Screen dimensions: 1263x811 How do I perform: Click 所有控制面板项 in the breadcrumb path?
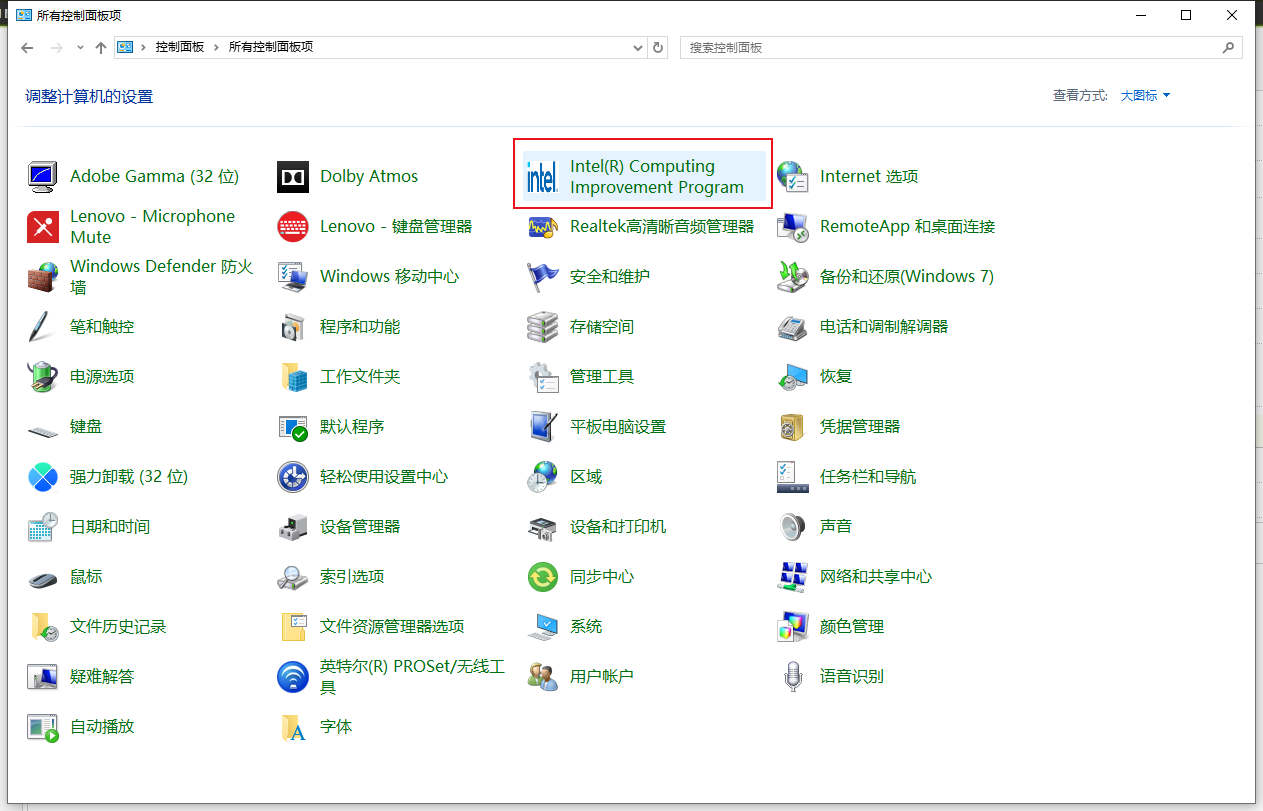270,47
